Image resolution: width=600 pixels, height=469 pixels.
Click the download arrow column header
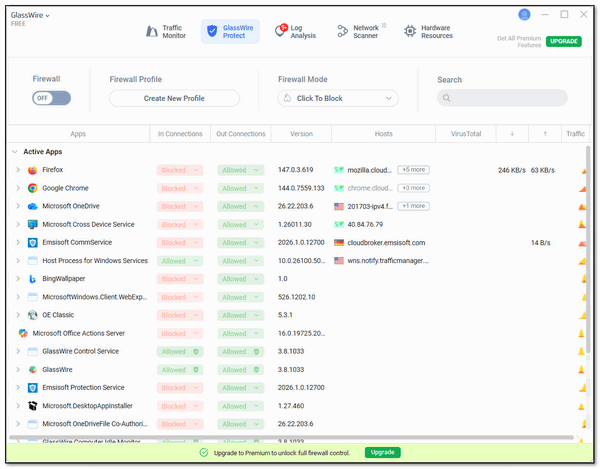coord(512,134)
